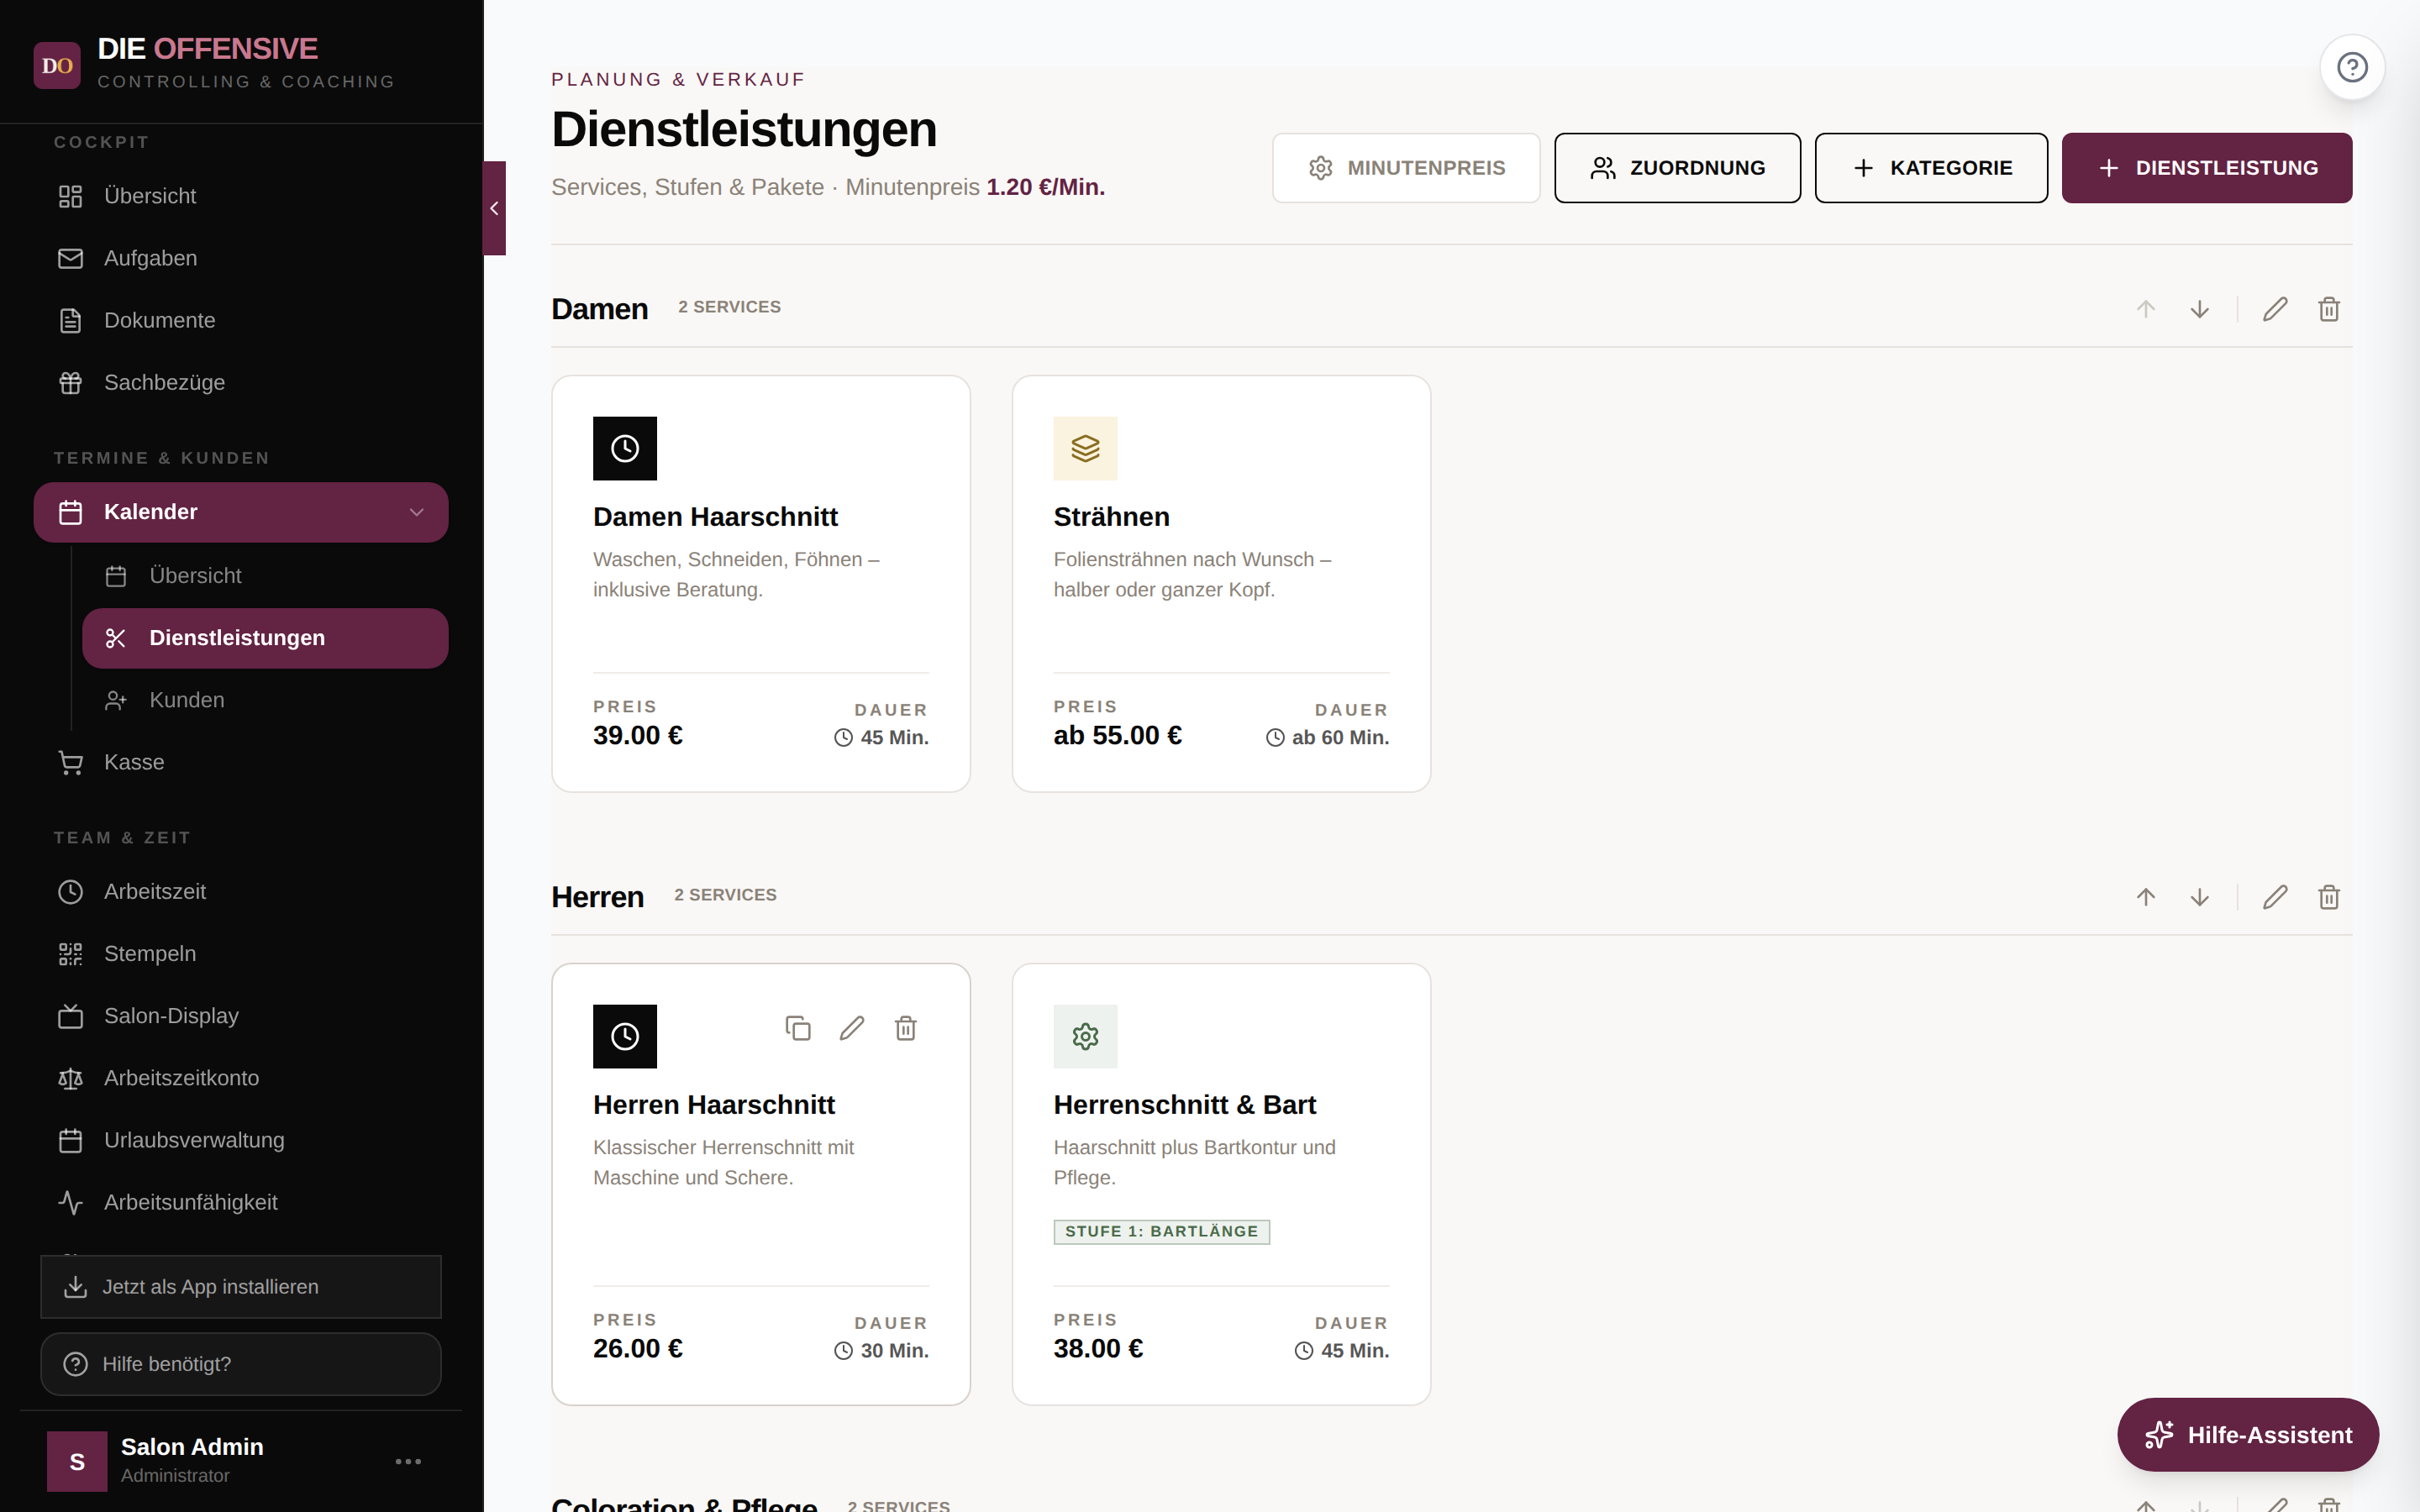Edit the Damen category with the pencil
The image size is (2420, 1512).
tap(2275, 309)
